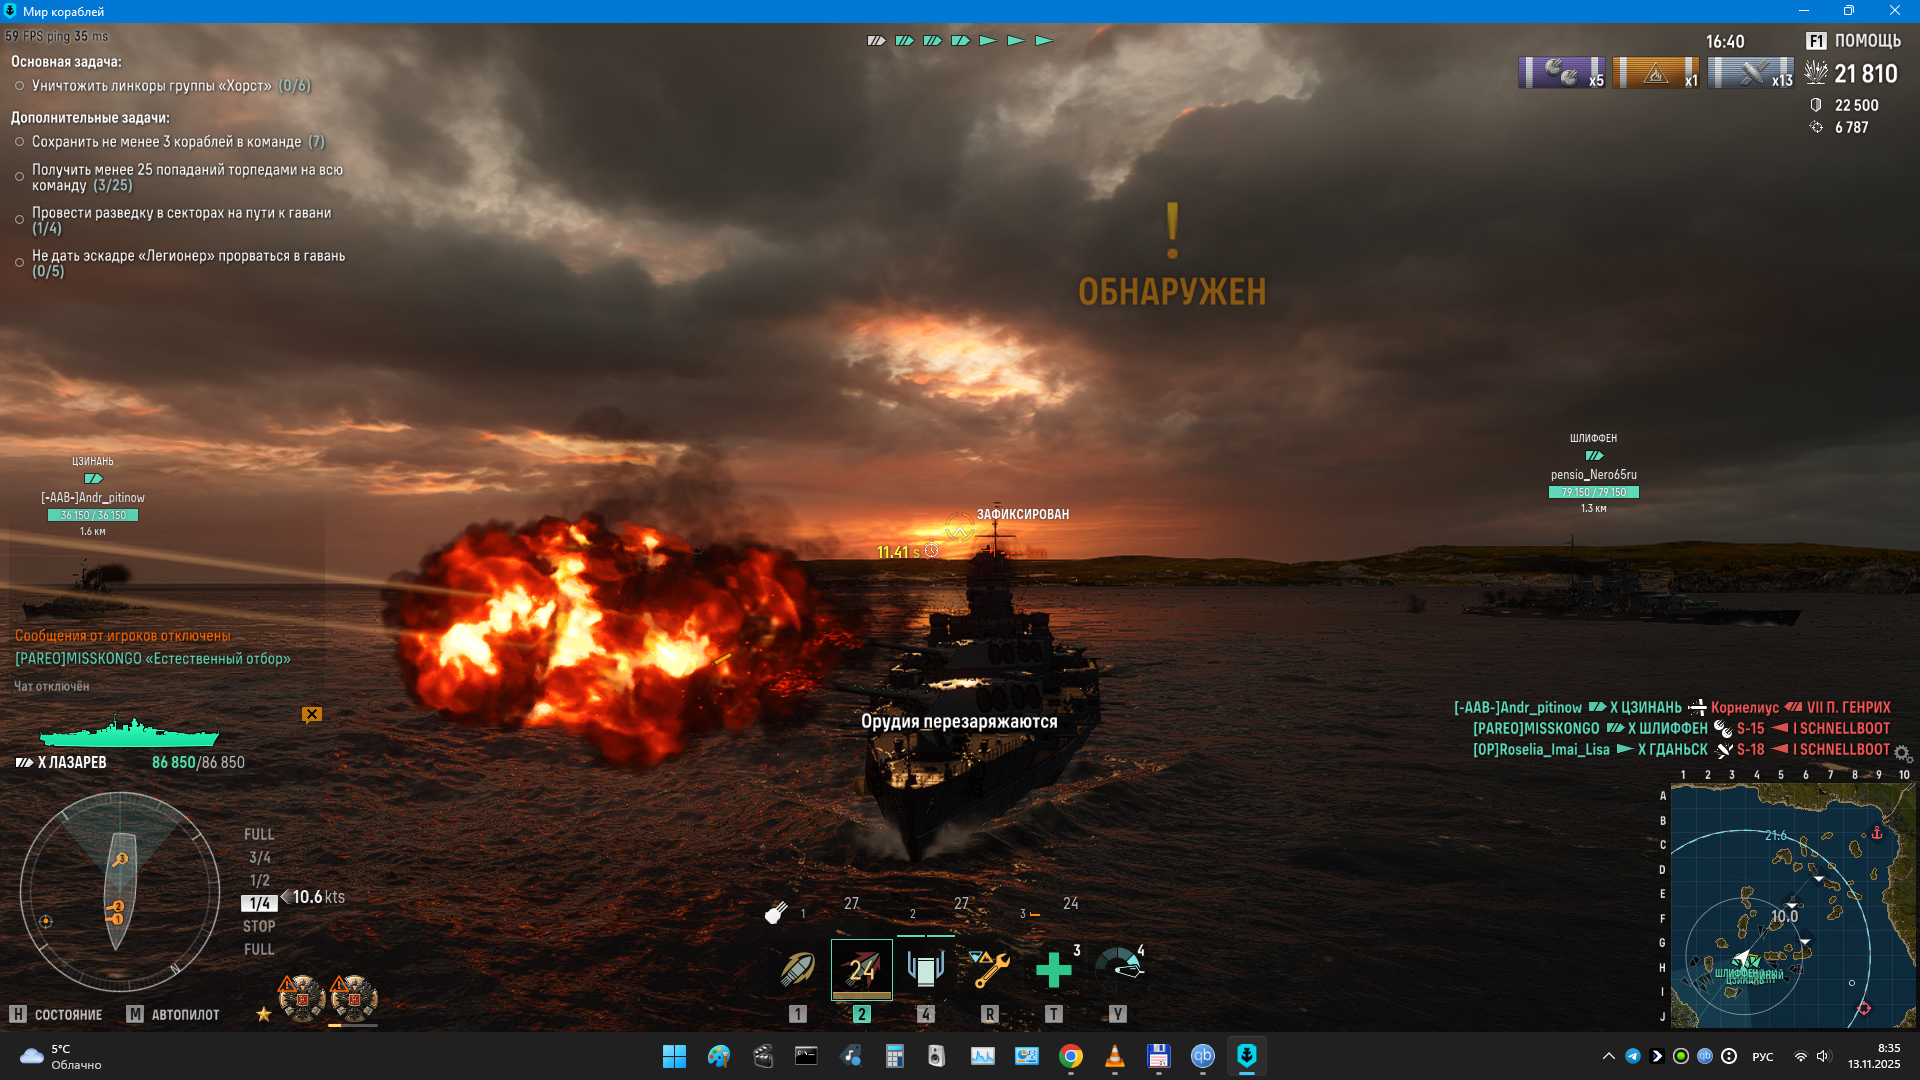The image size is (1920, 1080).
Task: Open the Google Chrome taskbar icon
Action: coord(1070,1056)
